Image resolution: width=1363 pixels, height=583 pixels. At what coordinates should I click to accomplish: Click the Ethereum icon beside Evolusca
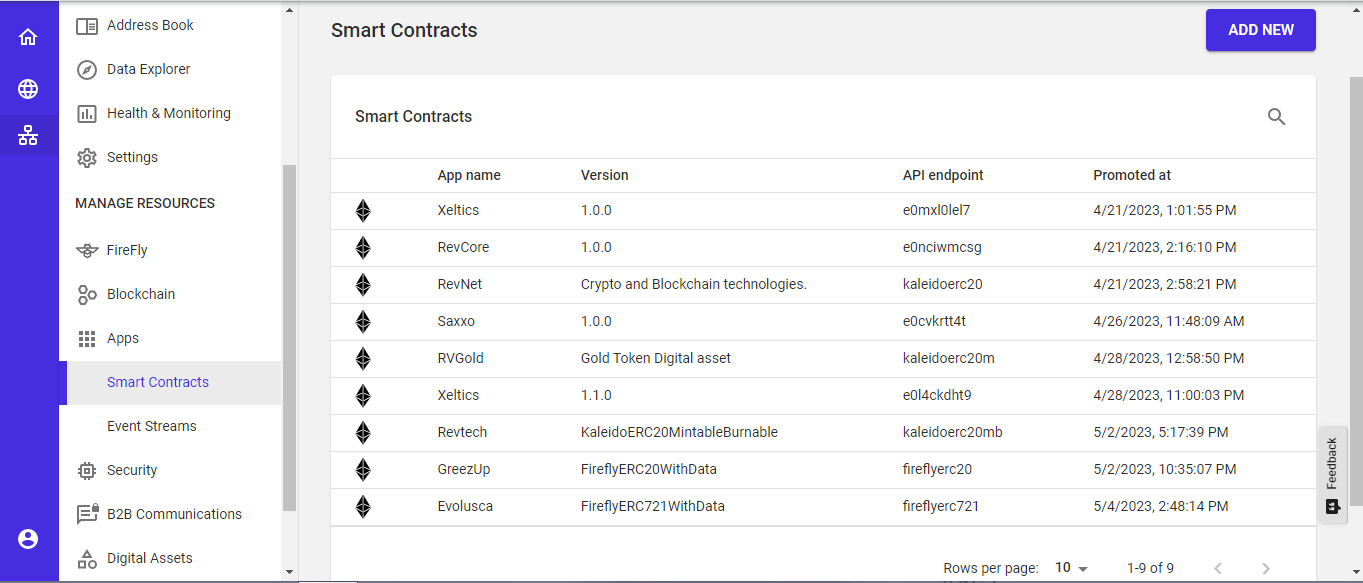tap(363, 507)
